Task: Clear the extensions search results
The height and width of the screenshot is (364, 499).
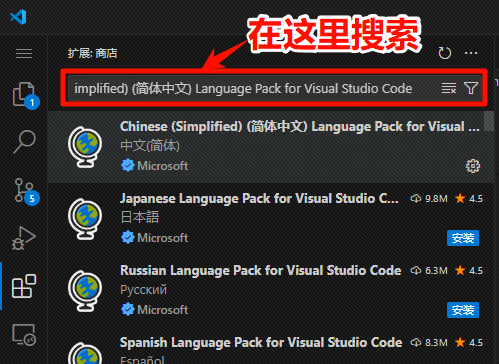Action: (449, 88)
